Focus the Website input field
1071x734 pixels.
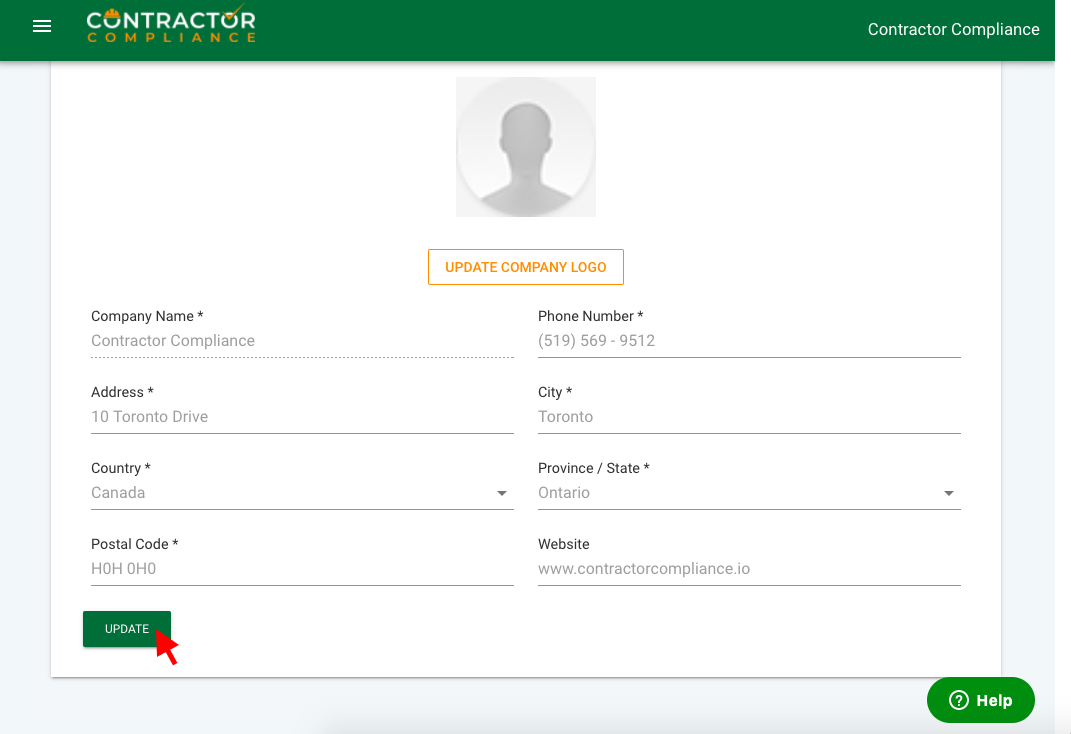[x=748, y=569]
